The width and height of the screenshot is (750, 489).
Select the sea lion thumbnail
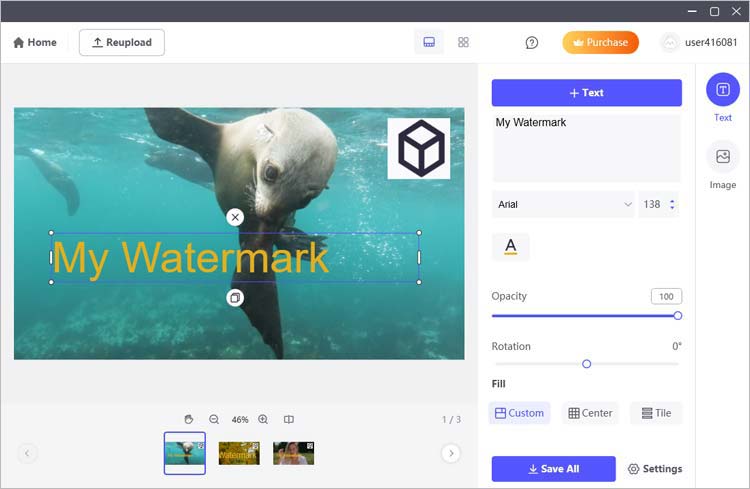click(185, 453)
